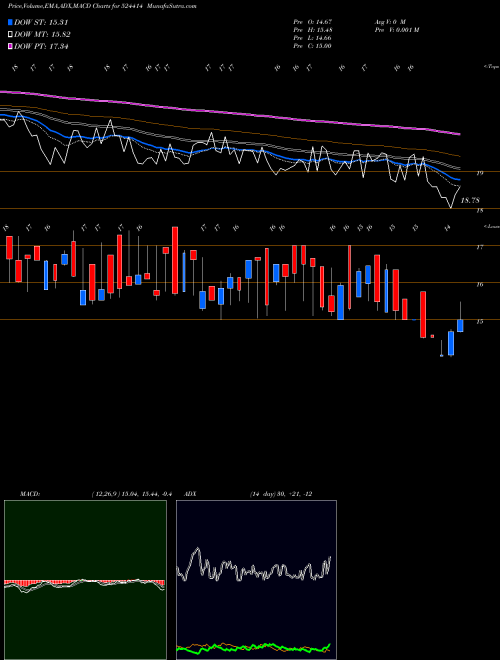Click the Pre V: 0.001 M value

(396, 29)
